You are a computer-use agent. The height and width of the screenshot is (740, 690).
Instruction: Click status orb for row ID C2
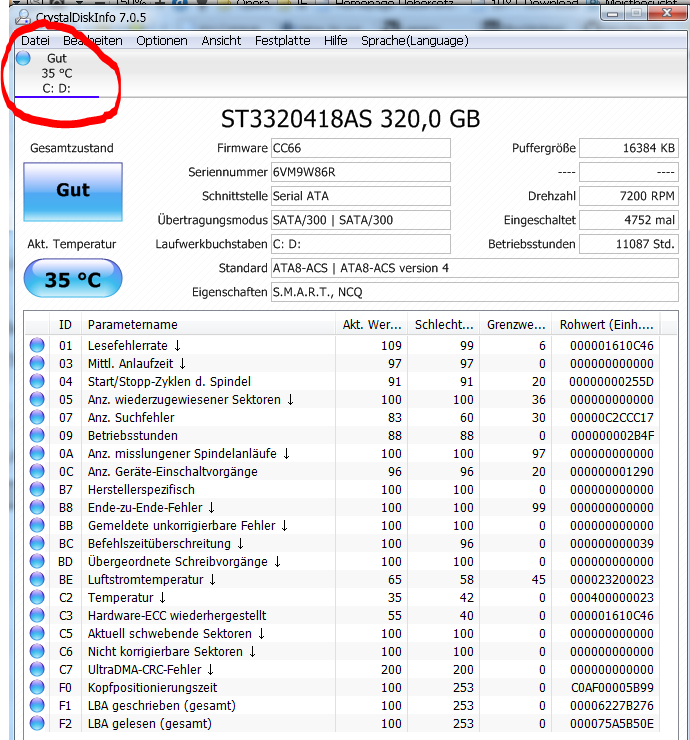tap(37, 597)
